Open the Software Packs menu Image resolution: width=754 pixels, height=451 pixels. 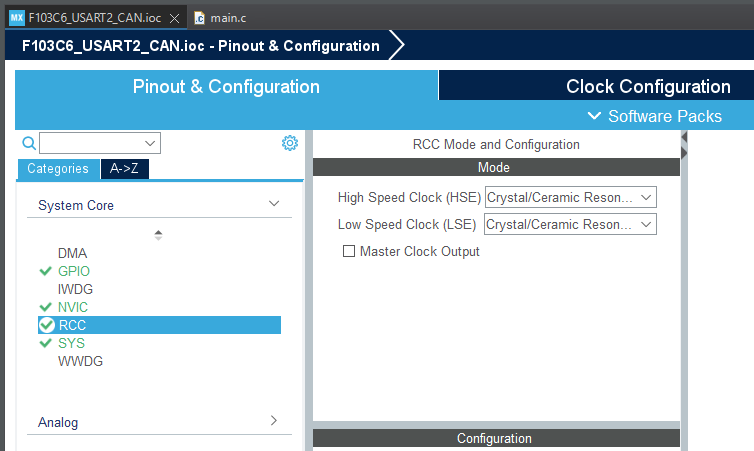(655, 116)
